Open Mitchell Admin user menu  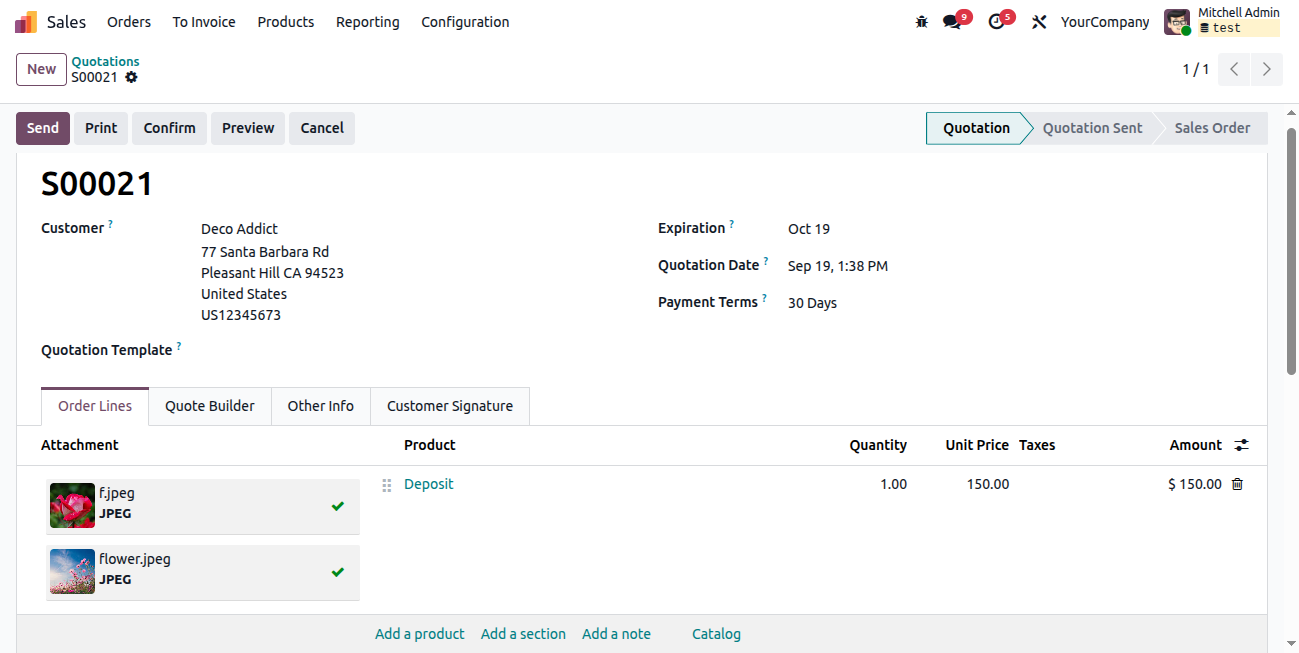(x=1222, y=21)
